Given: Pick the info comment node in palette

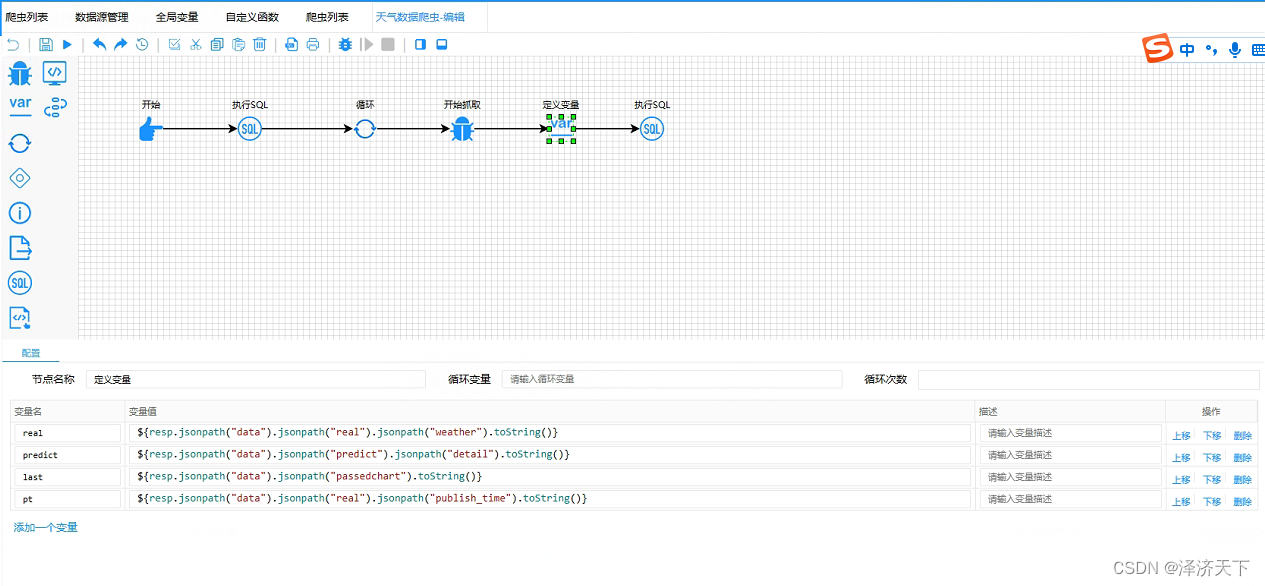Looking at the screenshot, I should (20, 213).
